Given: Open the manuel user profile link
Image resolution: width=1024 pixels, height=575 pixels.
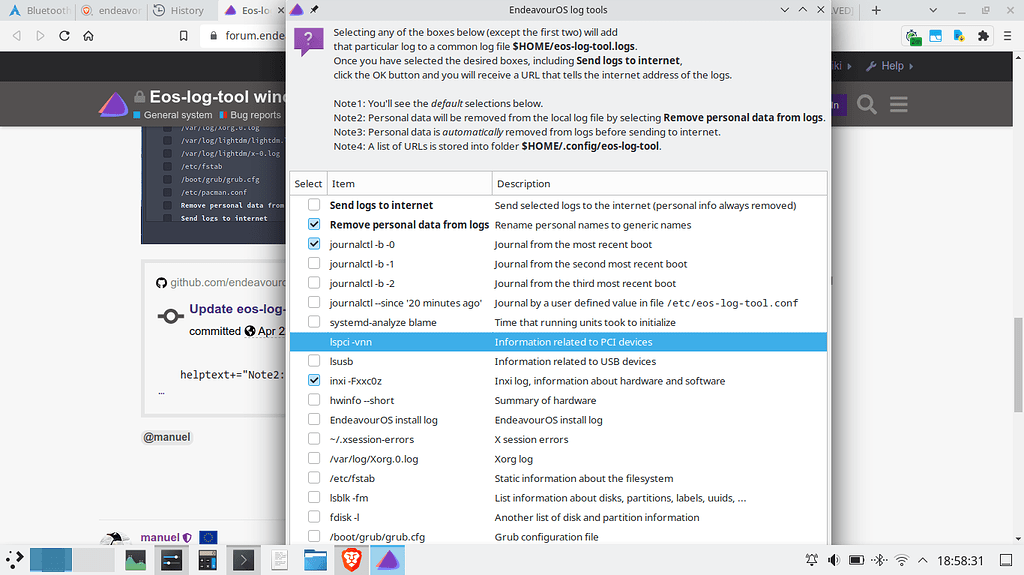Looking at the screenshot, I should (159, 538).
